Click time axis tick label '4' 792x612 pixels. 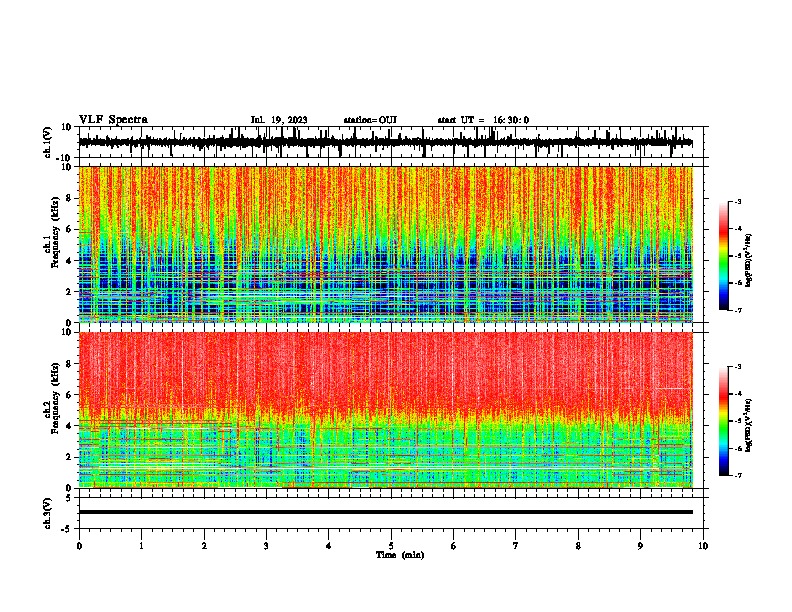pos(329,546)
